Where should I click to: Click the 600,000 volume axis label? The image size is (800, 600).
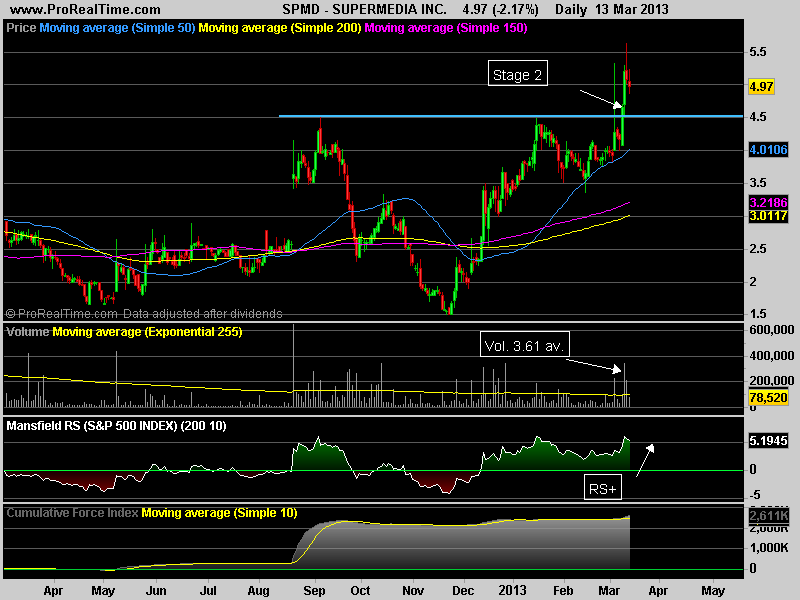pyautogui.click(x=772, y=330)
